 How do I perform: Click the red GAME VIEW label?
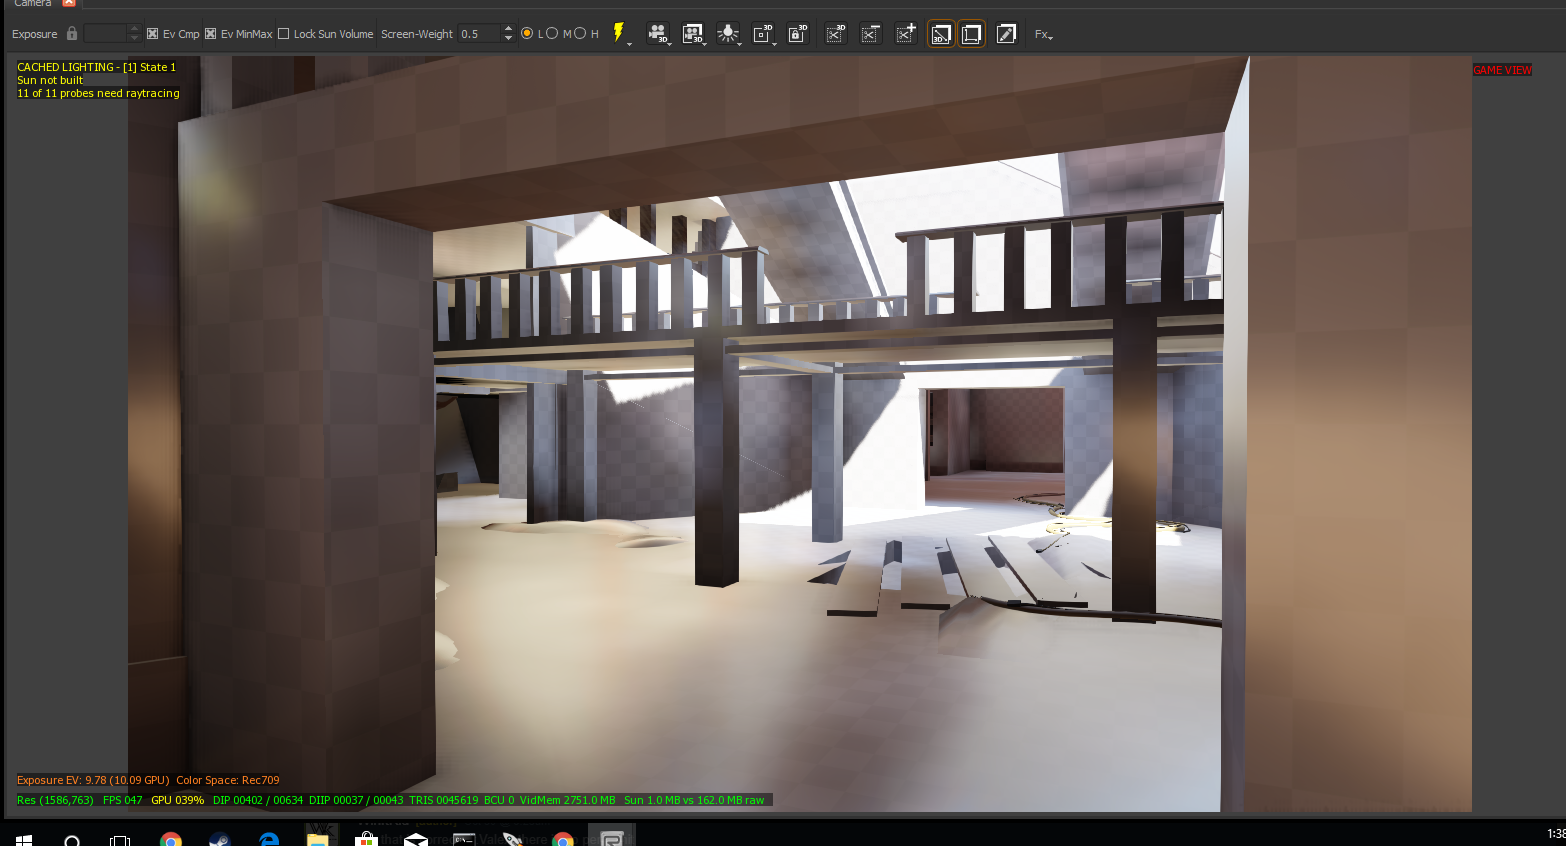pos(1502,70)
